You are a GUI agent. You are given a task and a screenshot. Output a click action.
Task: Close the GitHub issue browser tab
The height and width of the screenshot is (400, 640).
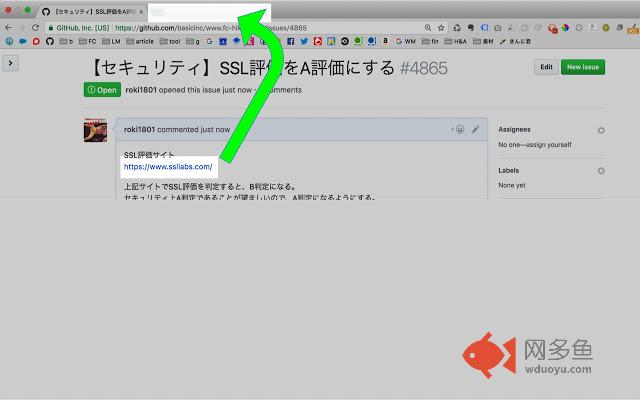[141, 12]
